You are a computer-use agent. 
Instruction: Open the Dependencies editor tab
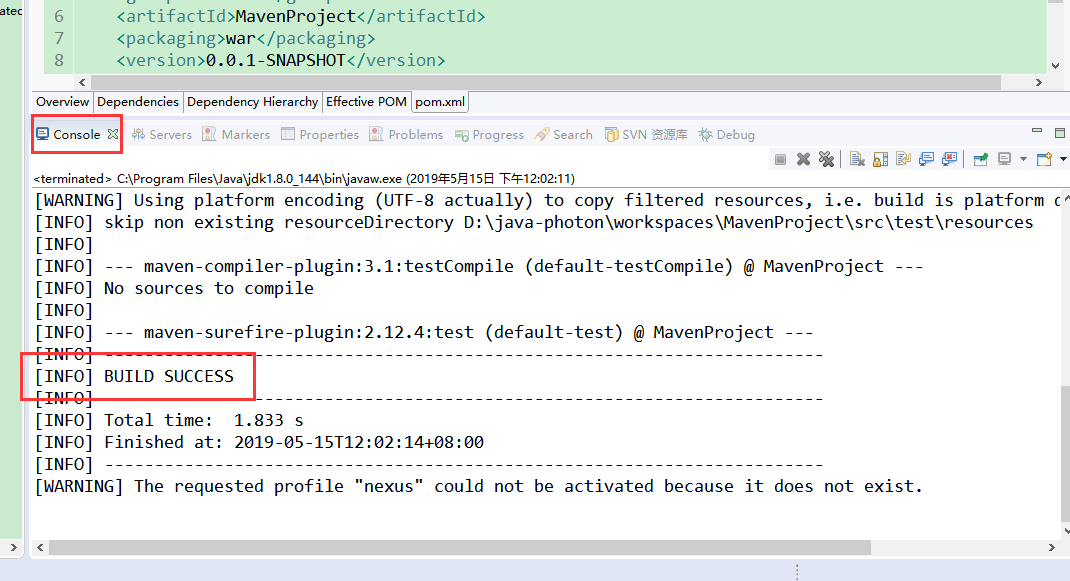coord(138,102)
